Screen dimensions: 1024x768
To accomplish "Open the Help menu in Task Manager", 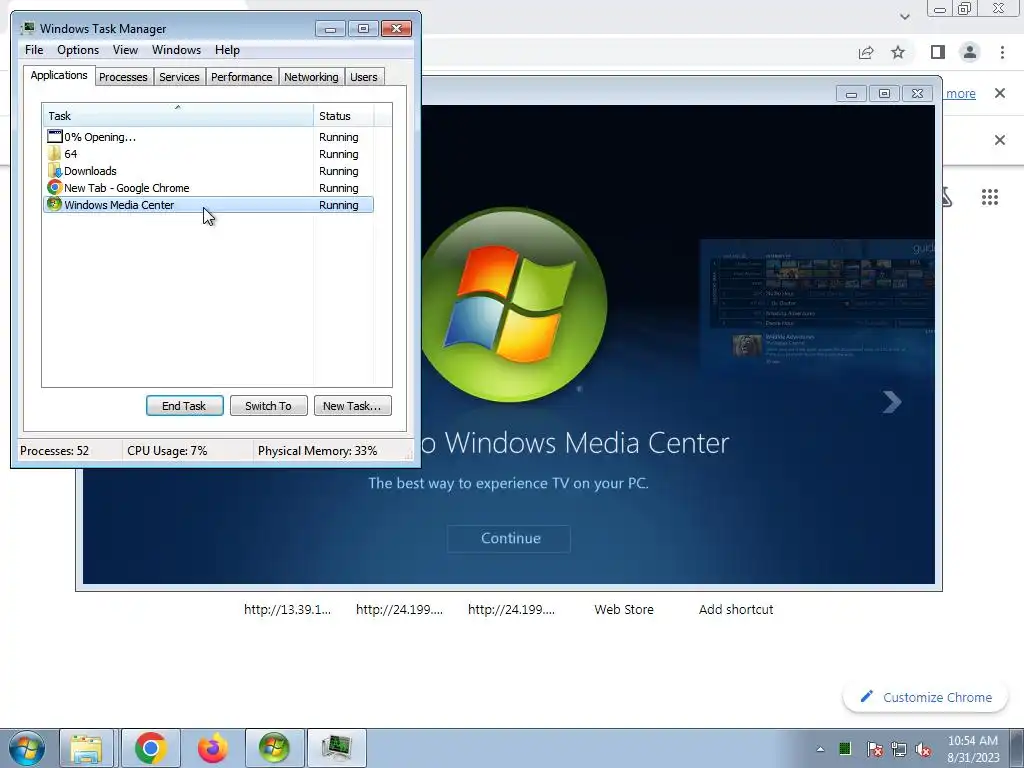I will [x=227, y=50].
